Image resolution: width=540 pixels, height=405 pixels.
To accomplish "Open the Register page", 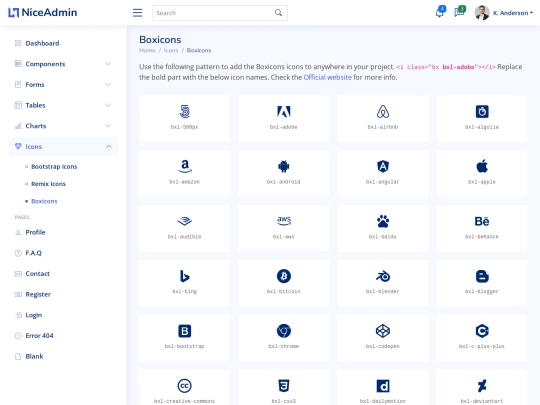I will click(63, 294).
